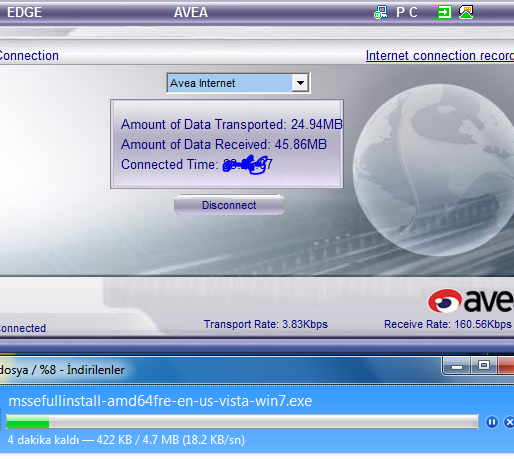The image size is (514, 459).
Task: Click the Connected status text at bottom left
Action: coord(23,328)
